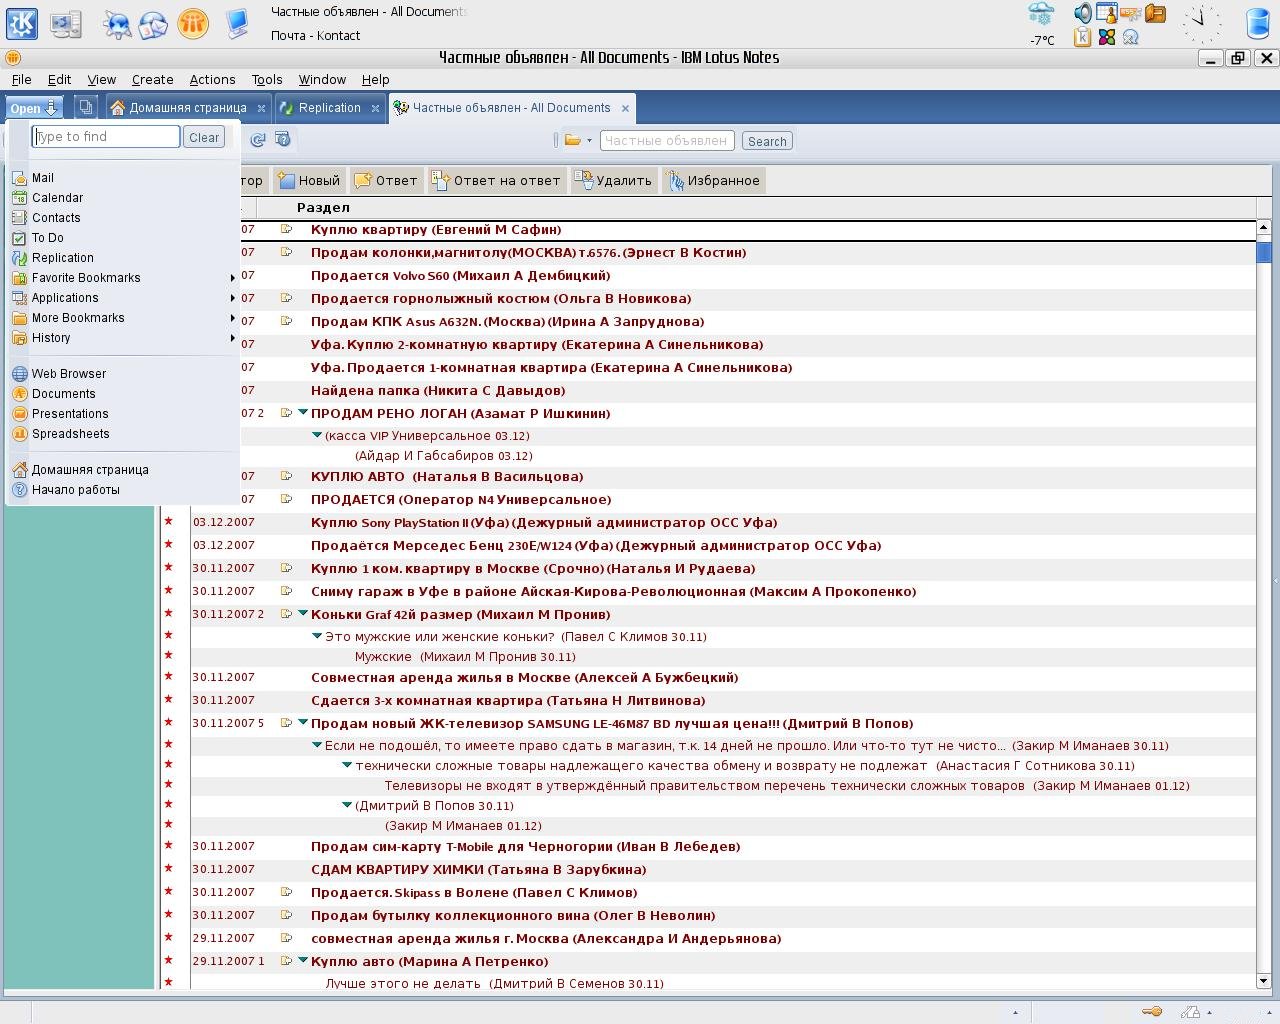The image size is (1280, 1024).
Task: Click the Удалить toolbar button
Action: (x=613, y=181)
